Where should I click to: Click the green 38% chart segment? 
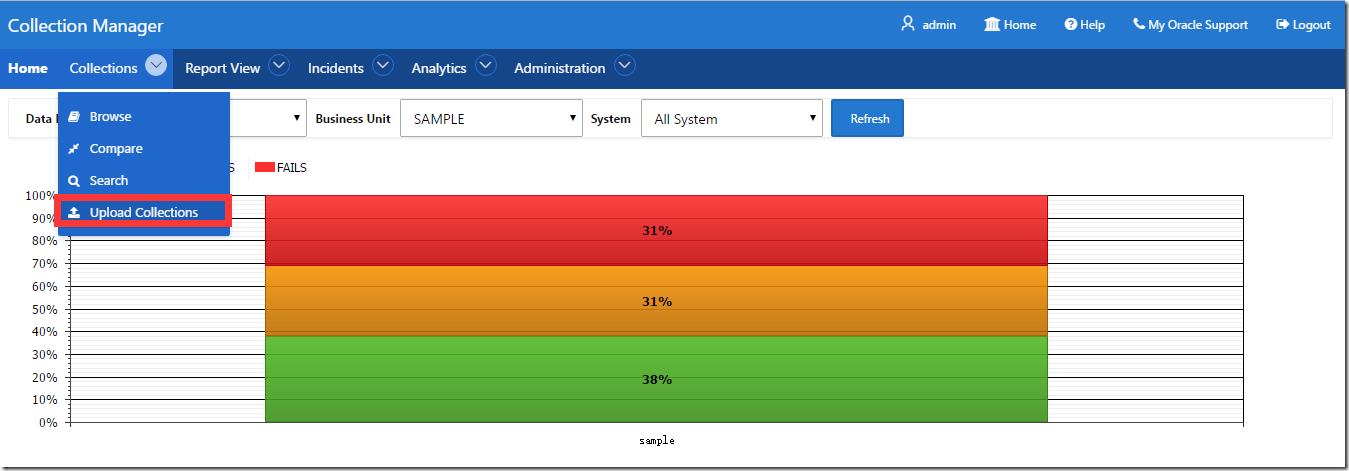(x=656, y=380)
